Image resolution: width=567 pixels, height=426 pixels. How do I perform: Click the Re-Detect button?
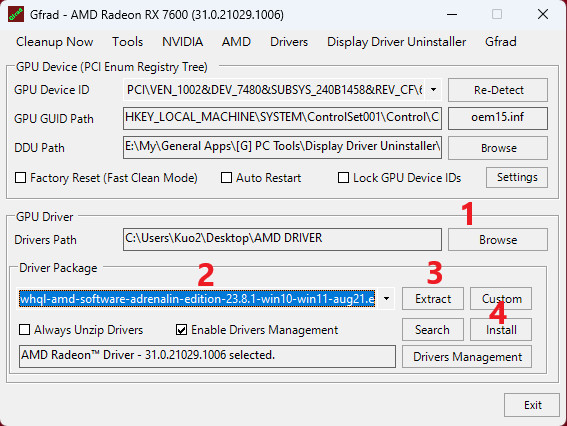click(498, 90)
